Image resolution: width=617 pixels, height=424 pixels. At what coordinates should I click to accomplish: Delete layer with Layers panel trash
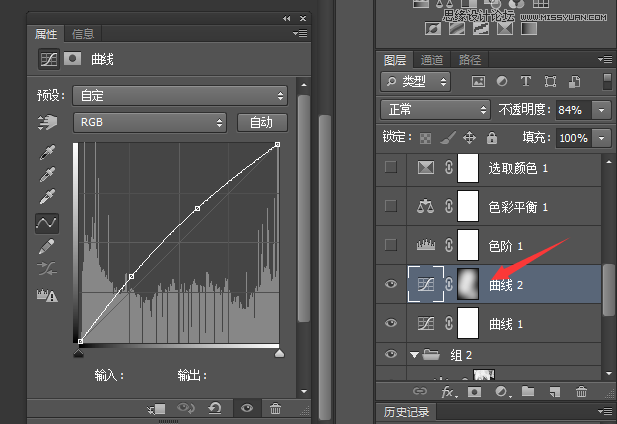click(x=581, y=391)
